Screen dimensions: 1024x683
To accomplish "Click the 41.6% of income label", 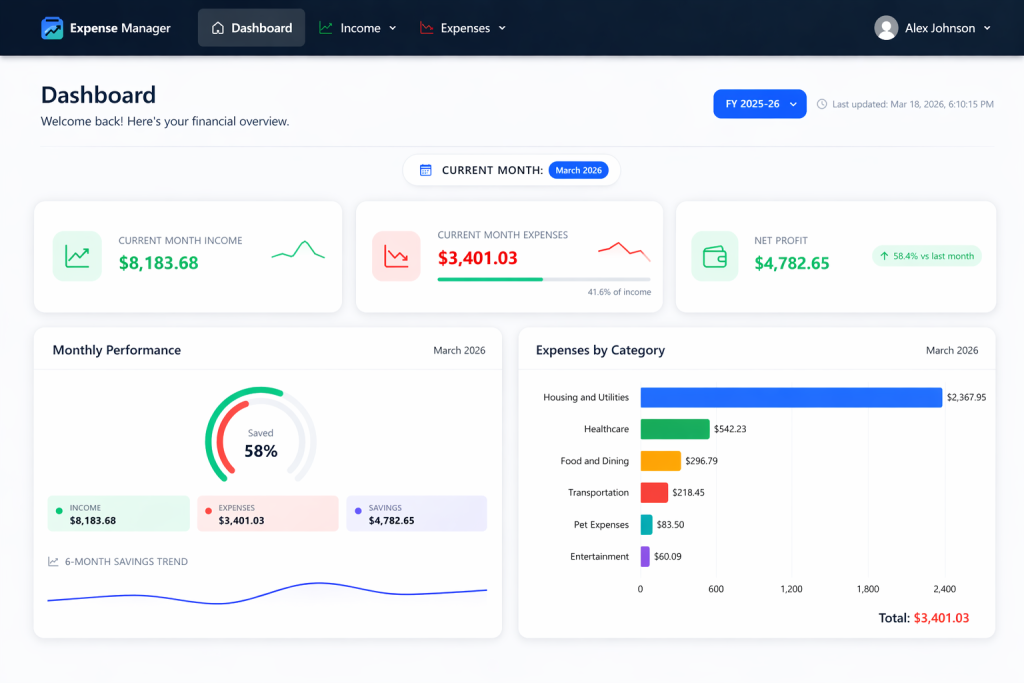I will tap(619, 293).
